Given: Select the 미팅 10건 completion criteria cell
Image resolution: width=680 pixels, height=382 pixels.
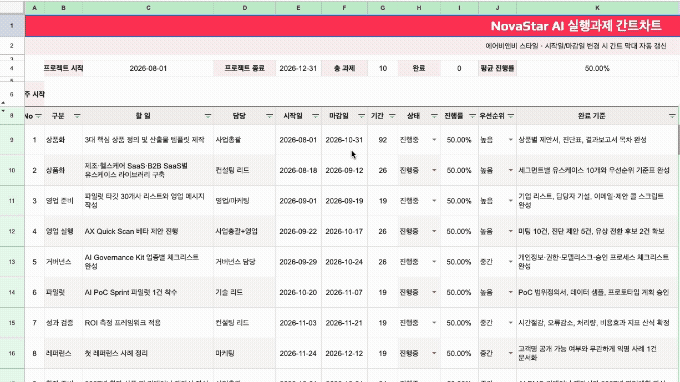Looking at the screenshot, I should pos(598,232).
